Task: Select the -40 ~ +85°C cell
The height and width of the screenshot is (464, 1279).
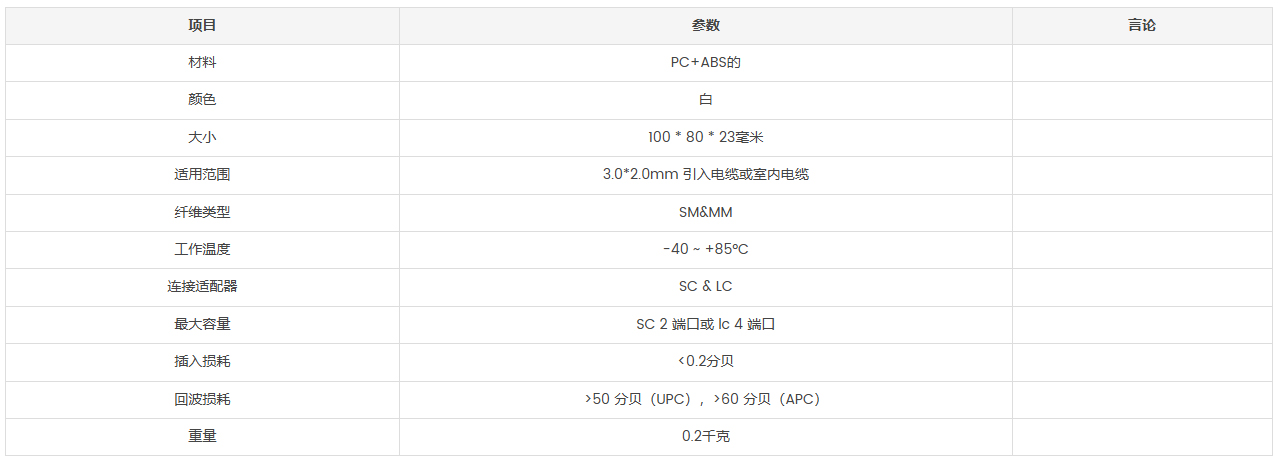Action: 706,249
